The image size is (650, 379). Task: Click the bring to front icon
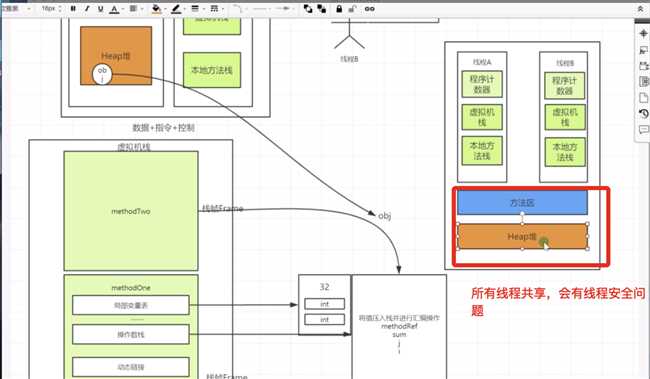click(x=308, y=9)
